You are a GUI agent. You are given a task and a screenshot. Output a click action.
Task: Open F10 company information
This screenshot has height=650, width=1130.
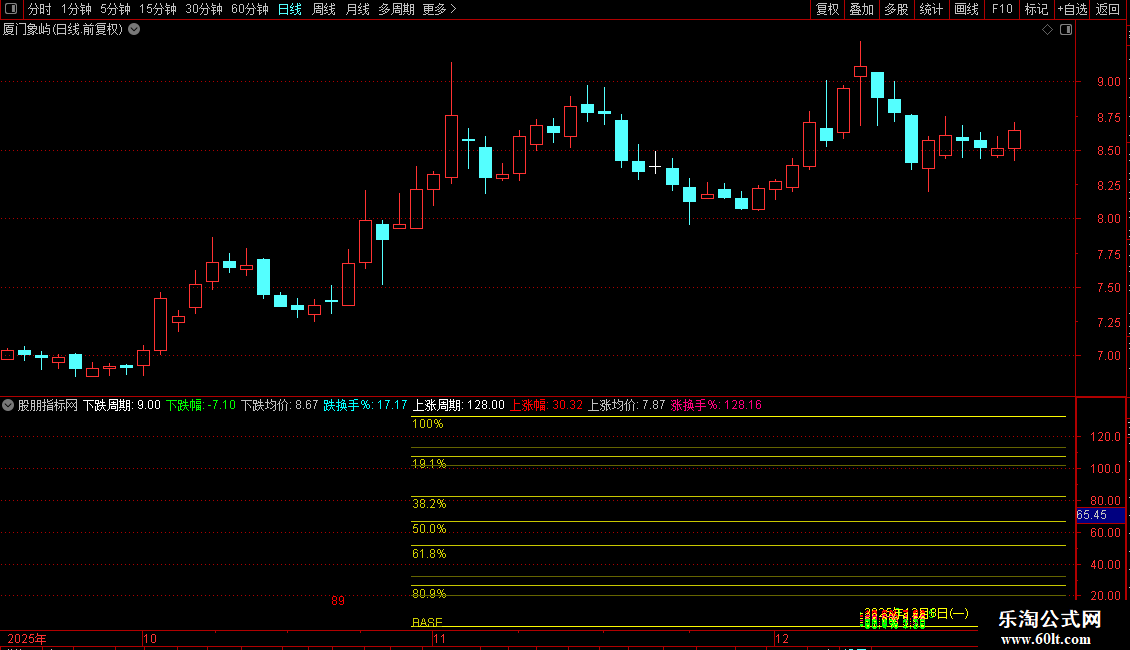coord(1002,9)
